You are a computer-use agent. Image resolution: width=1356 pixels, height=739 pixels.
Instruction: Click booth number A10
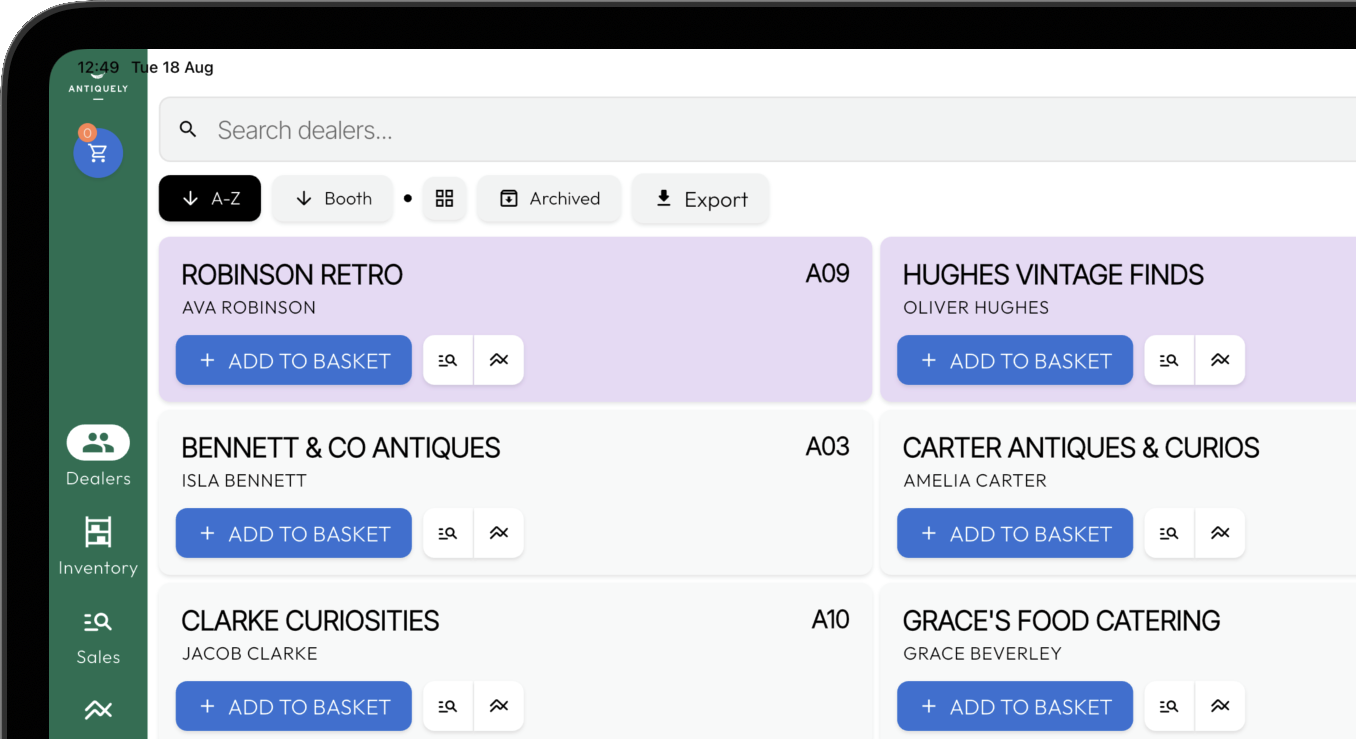tap(830, 620)
